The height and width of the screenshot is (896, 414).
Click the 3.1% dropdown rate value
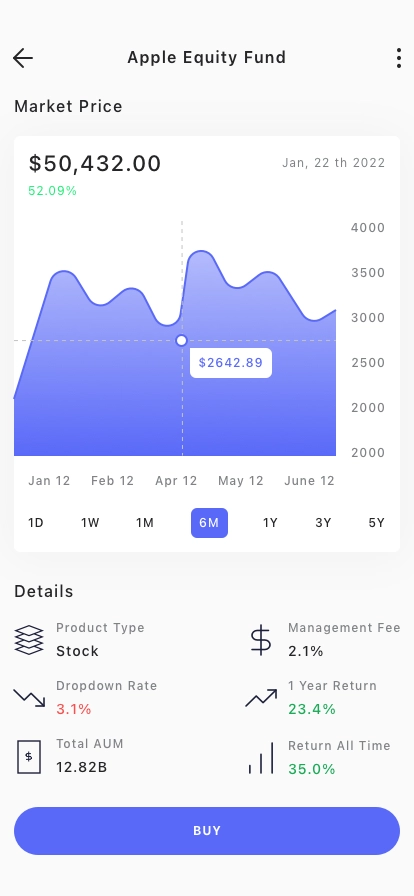click(74, 710)
